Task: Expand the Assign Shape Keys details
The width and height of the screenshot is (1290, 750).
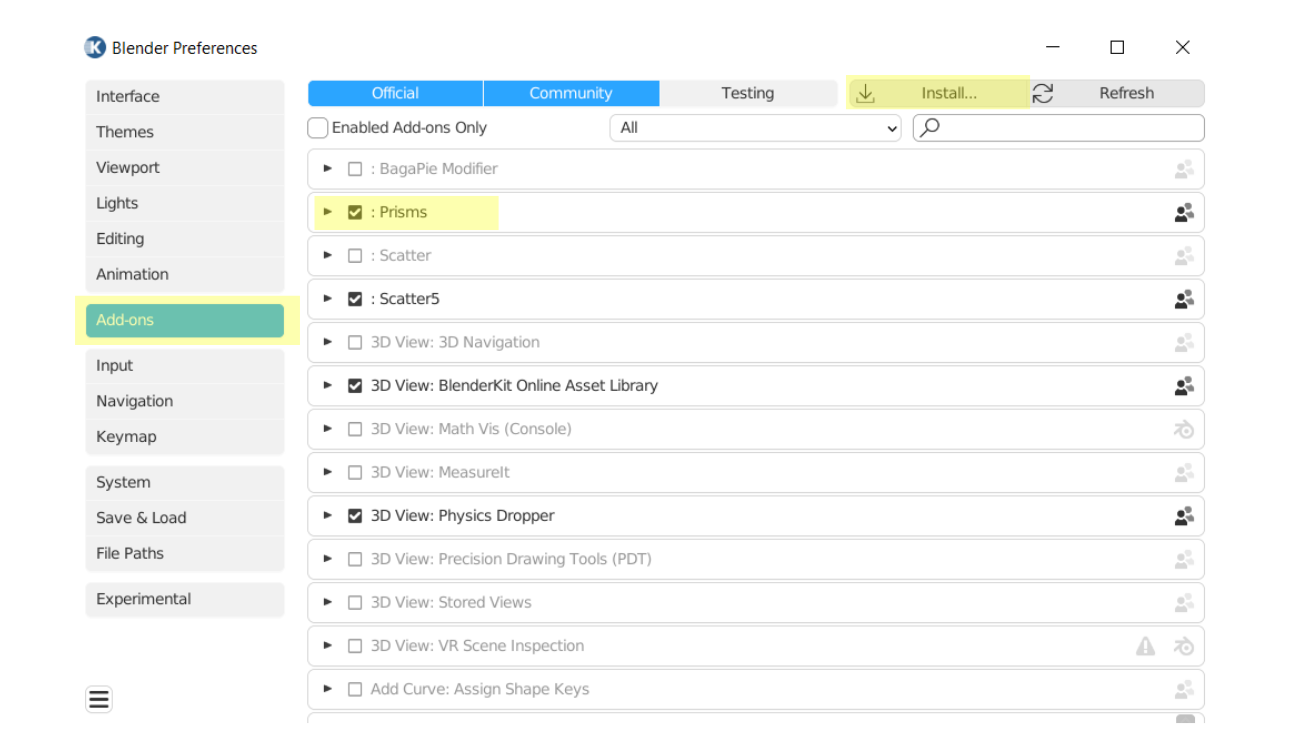Action: pos(327,689)
